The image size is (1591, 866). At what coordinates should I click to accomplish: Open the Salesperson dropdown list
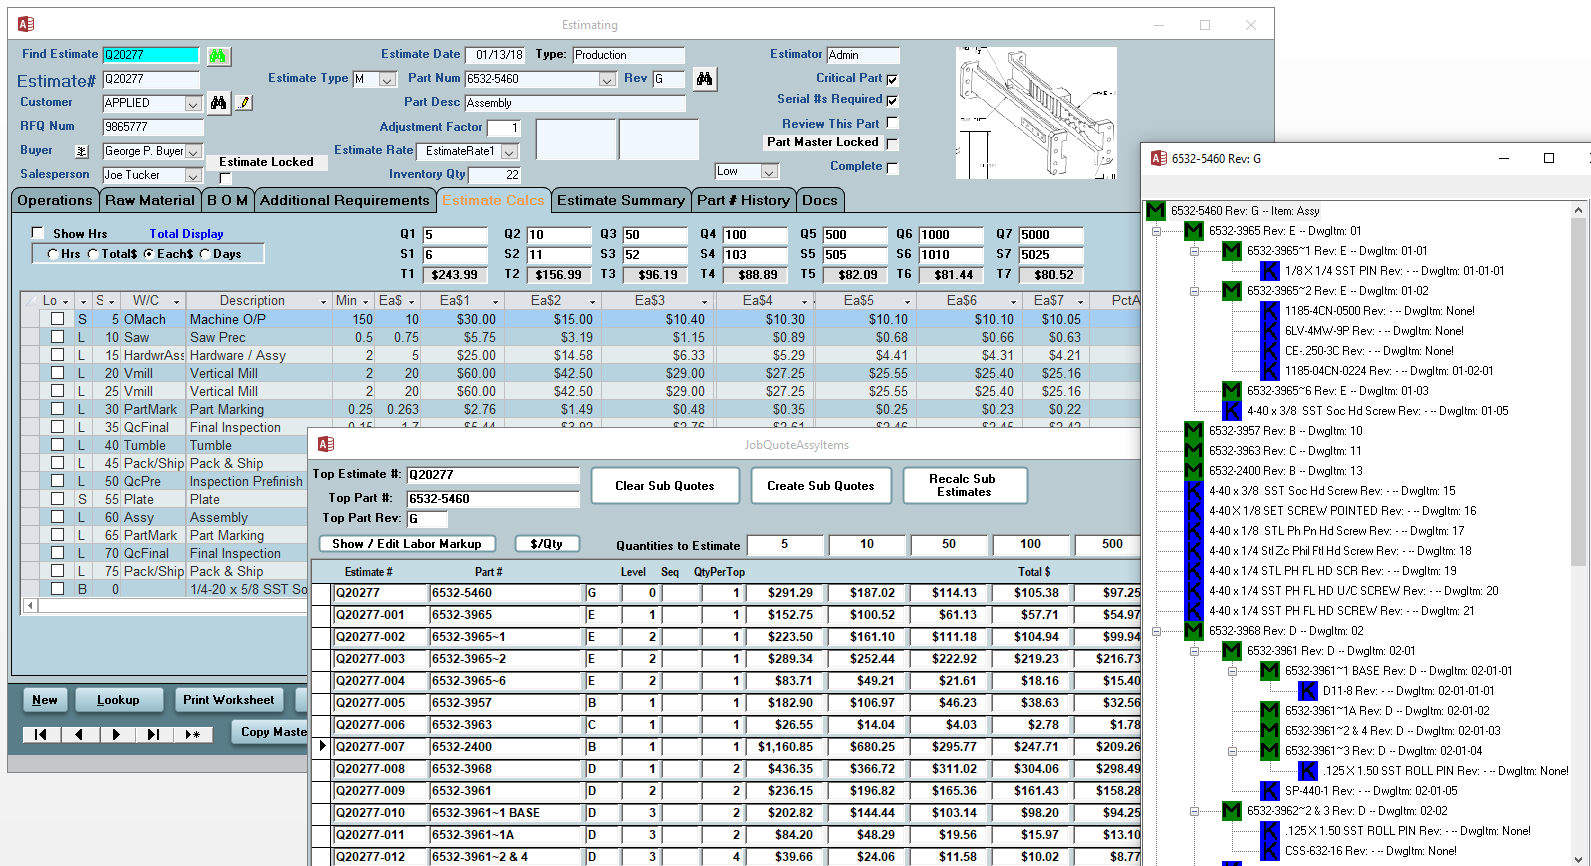[x=193, y=175]
